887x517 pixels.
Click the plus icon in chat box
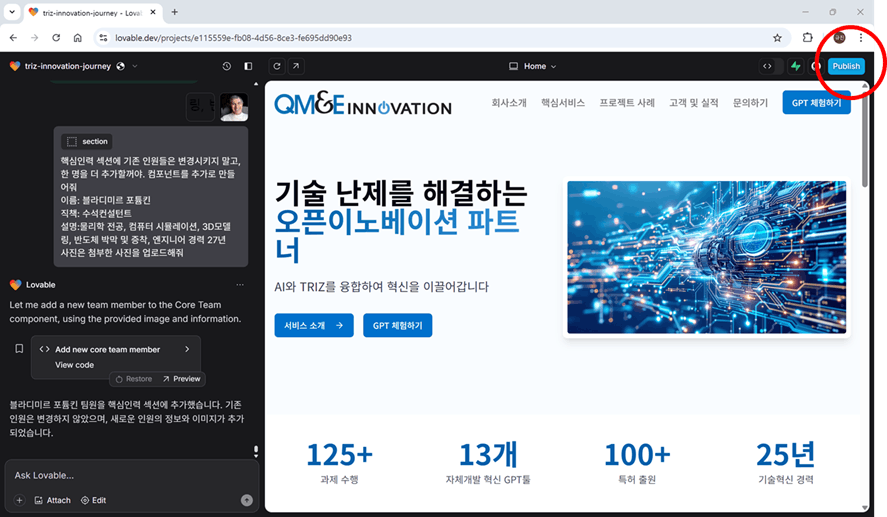(19, 500)
